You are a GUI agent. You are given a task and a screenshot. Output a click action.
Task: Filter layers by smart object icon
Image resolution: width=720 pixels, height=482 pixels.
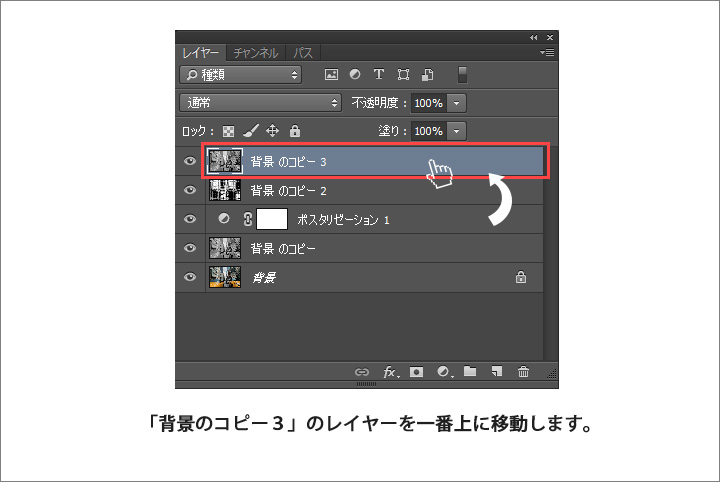(x=428, y=74)
